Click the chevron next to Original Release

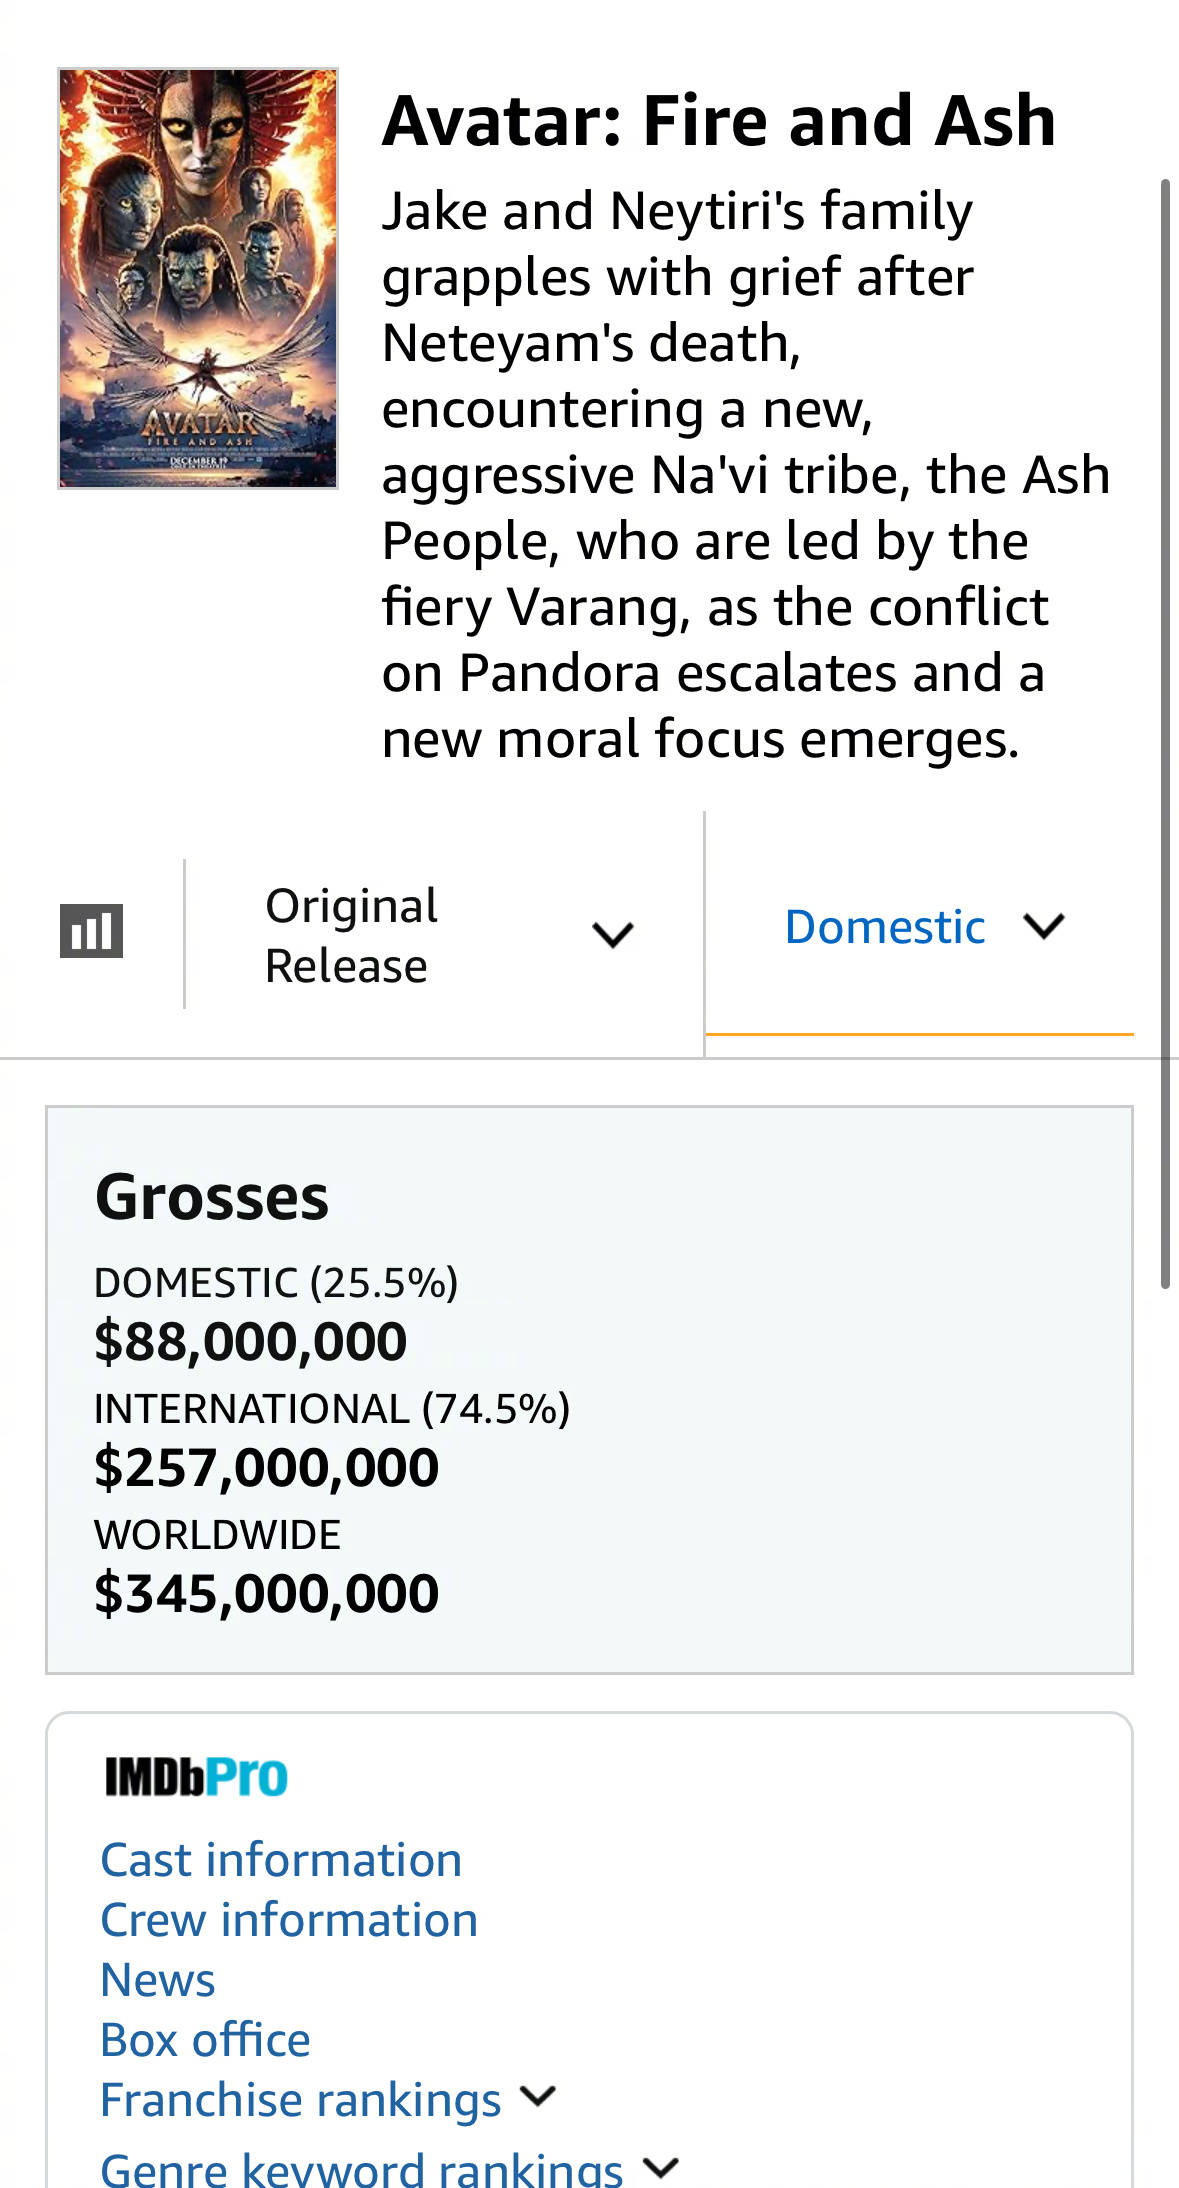tap(612, 935)
